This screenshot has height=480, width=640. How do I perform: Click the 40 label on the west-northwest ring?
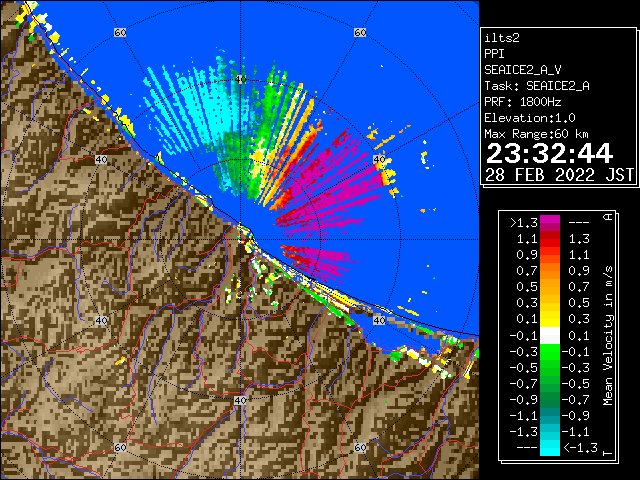101,159
